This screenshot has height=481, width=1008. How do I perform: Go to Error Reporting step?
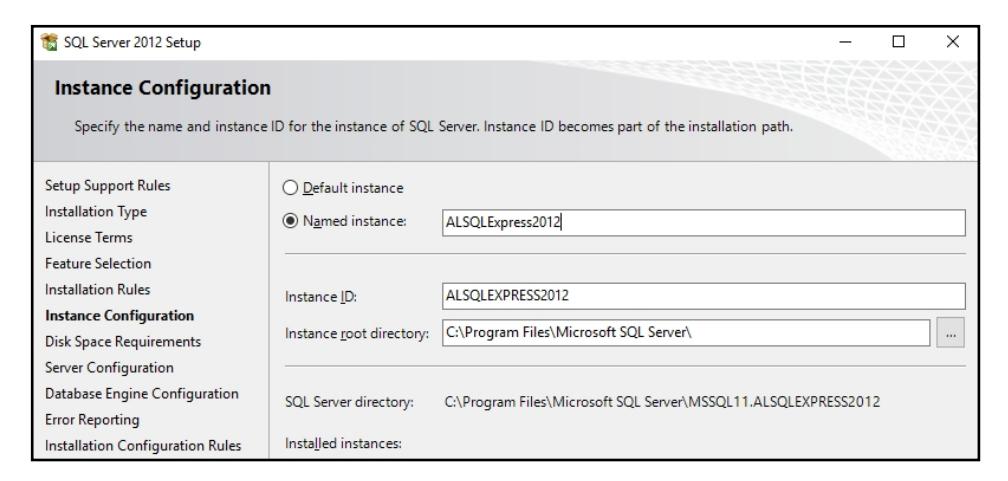point(92,420)
